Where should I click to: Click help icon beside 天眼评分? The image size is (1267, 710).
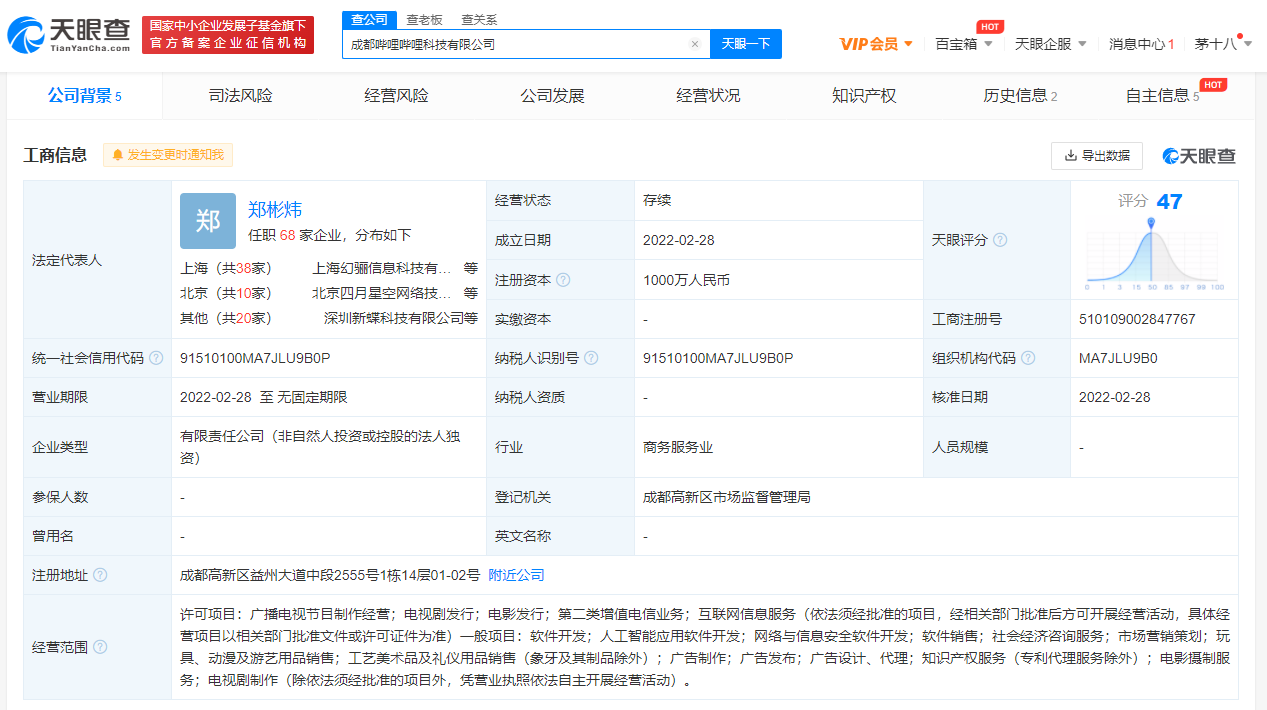1000,240
